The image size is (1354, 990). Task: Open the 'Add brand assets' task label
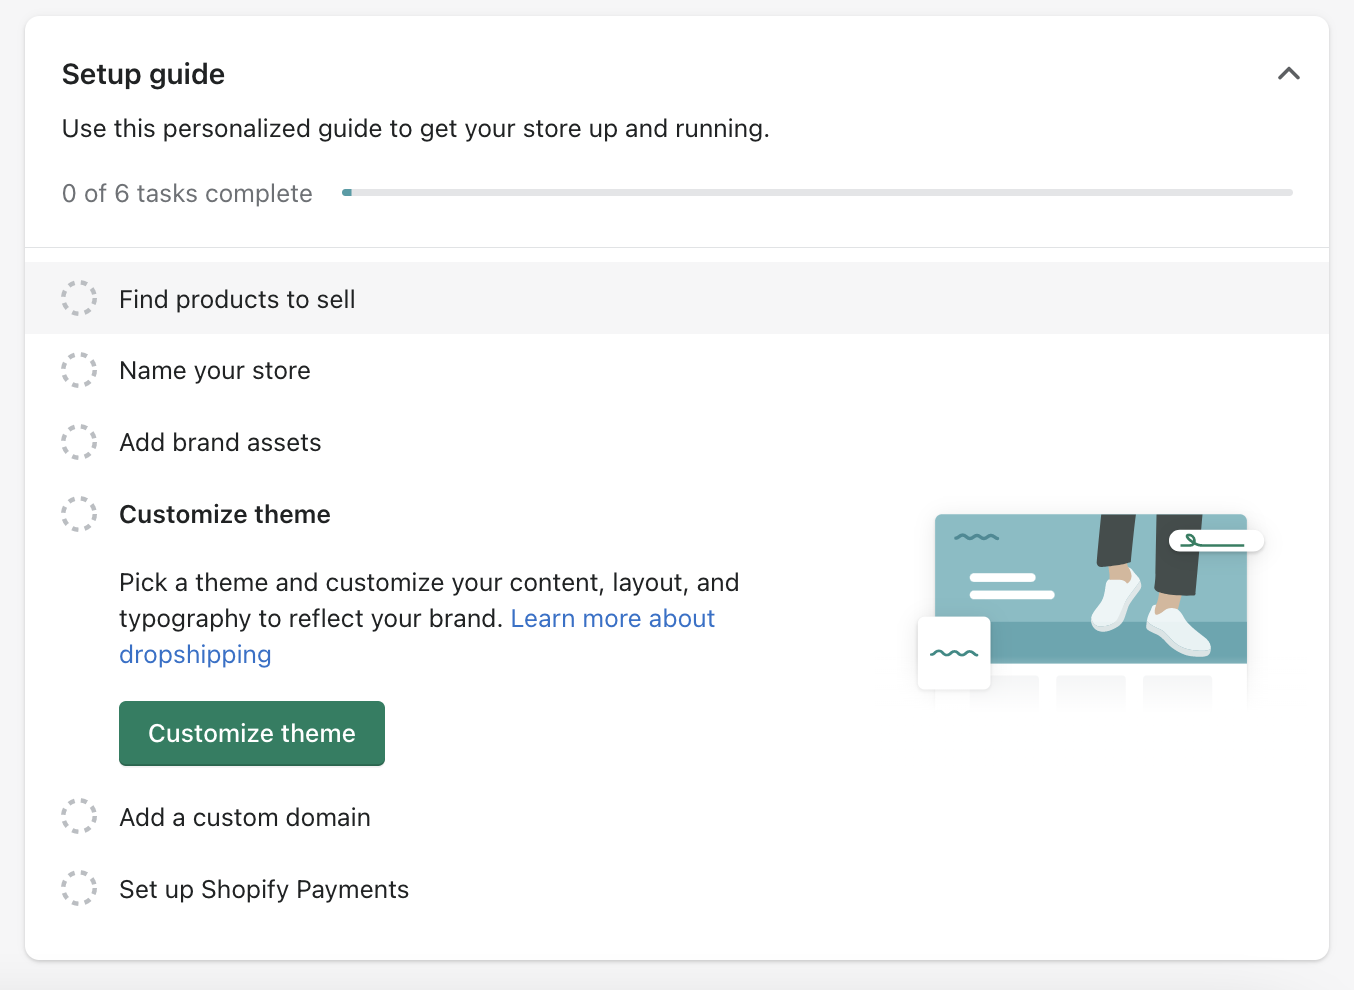click(x=220, y=443)
